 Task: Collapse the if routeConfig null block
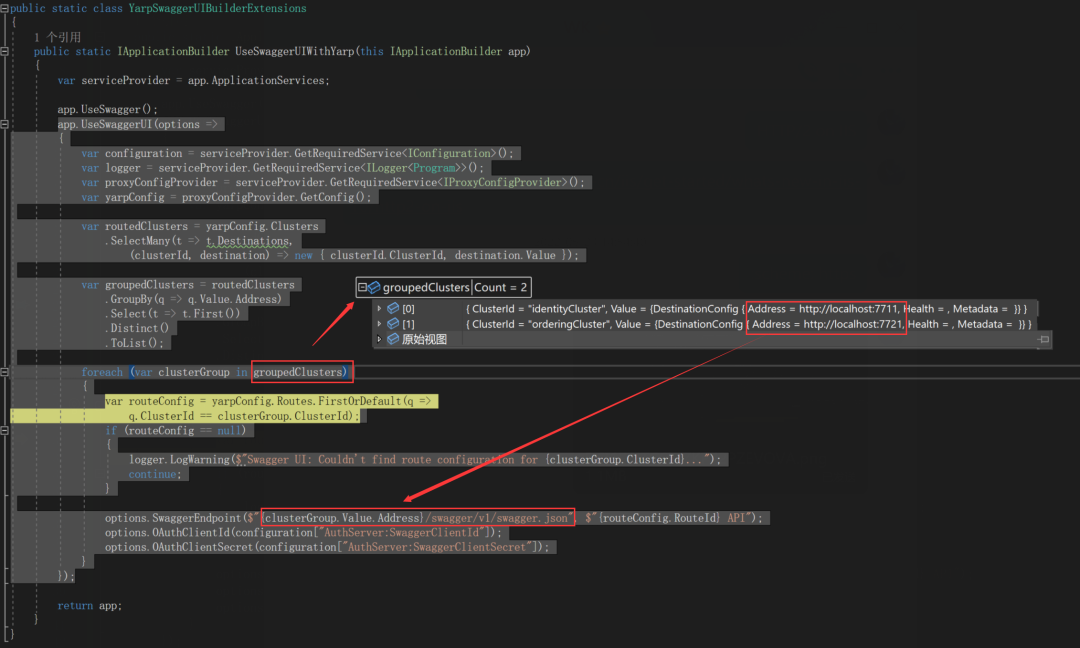coord(5,430)
